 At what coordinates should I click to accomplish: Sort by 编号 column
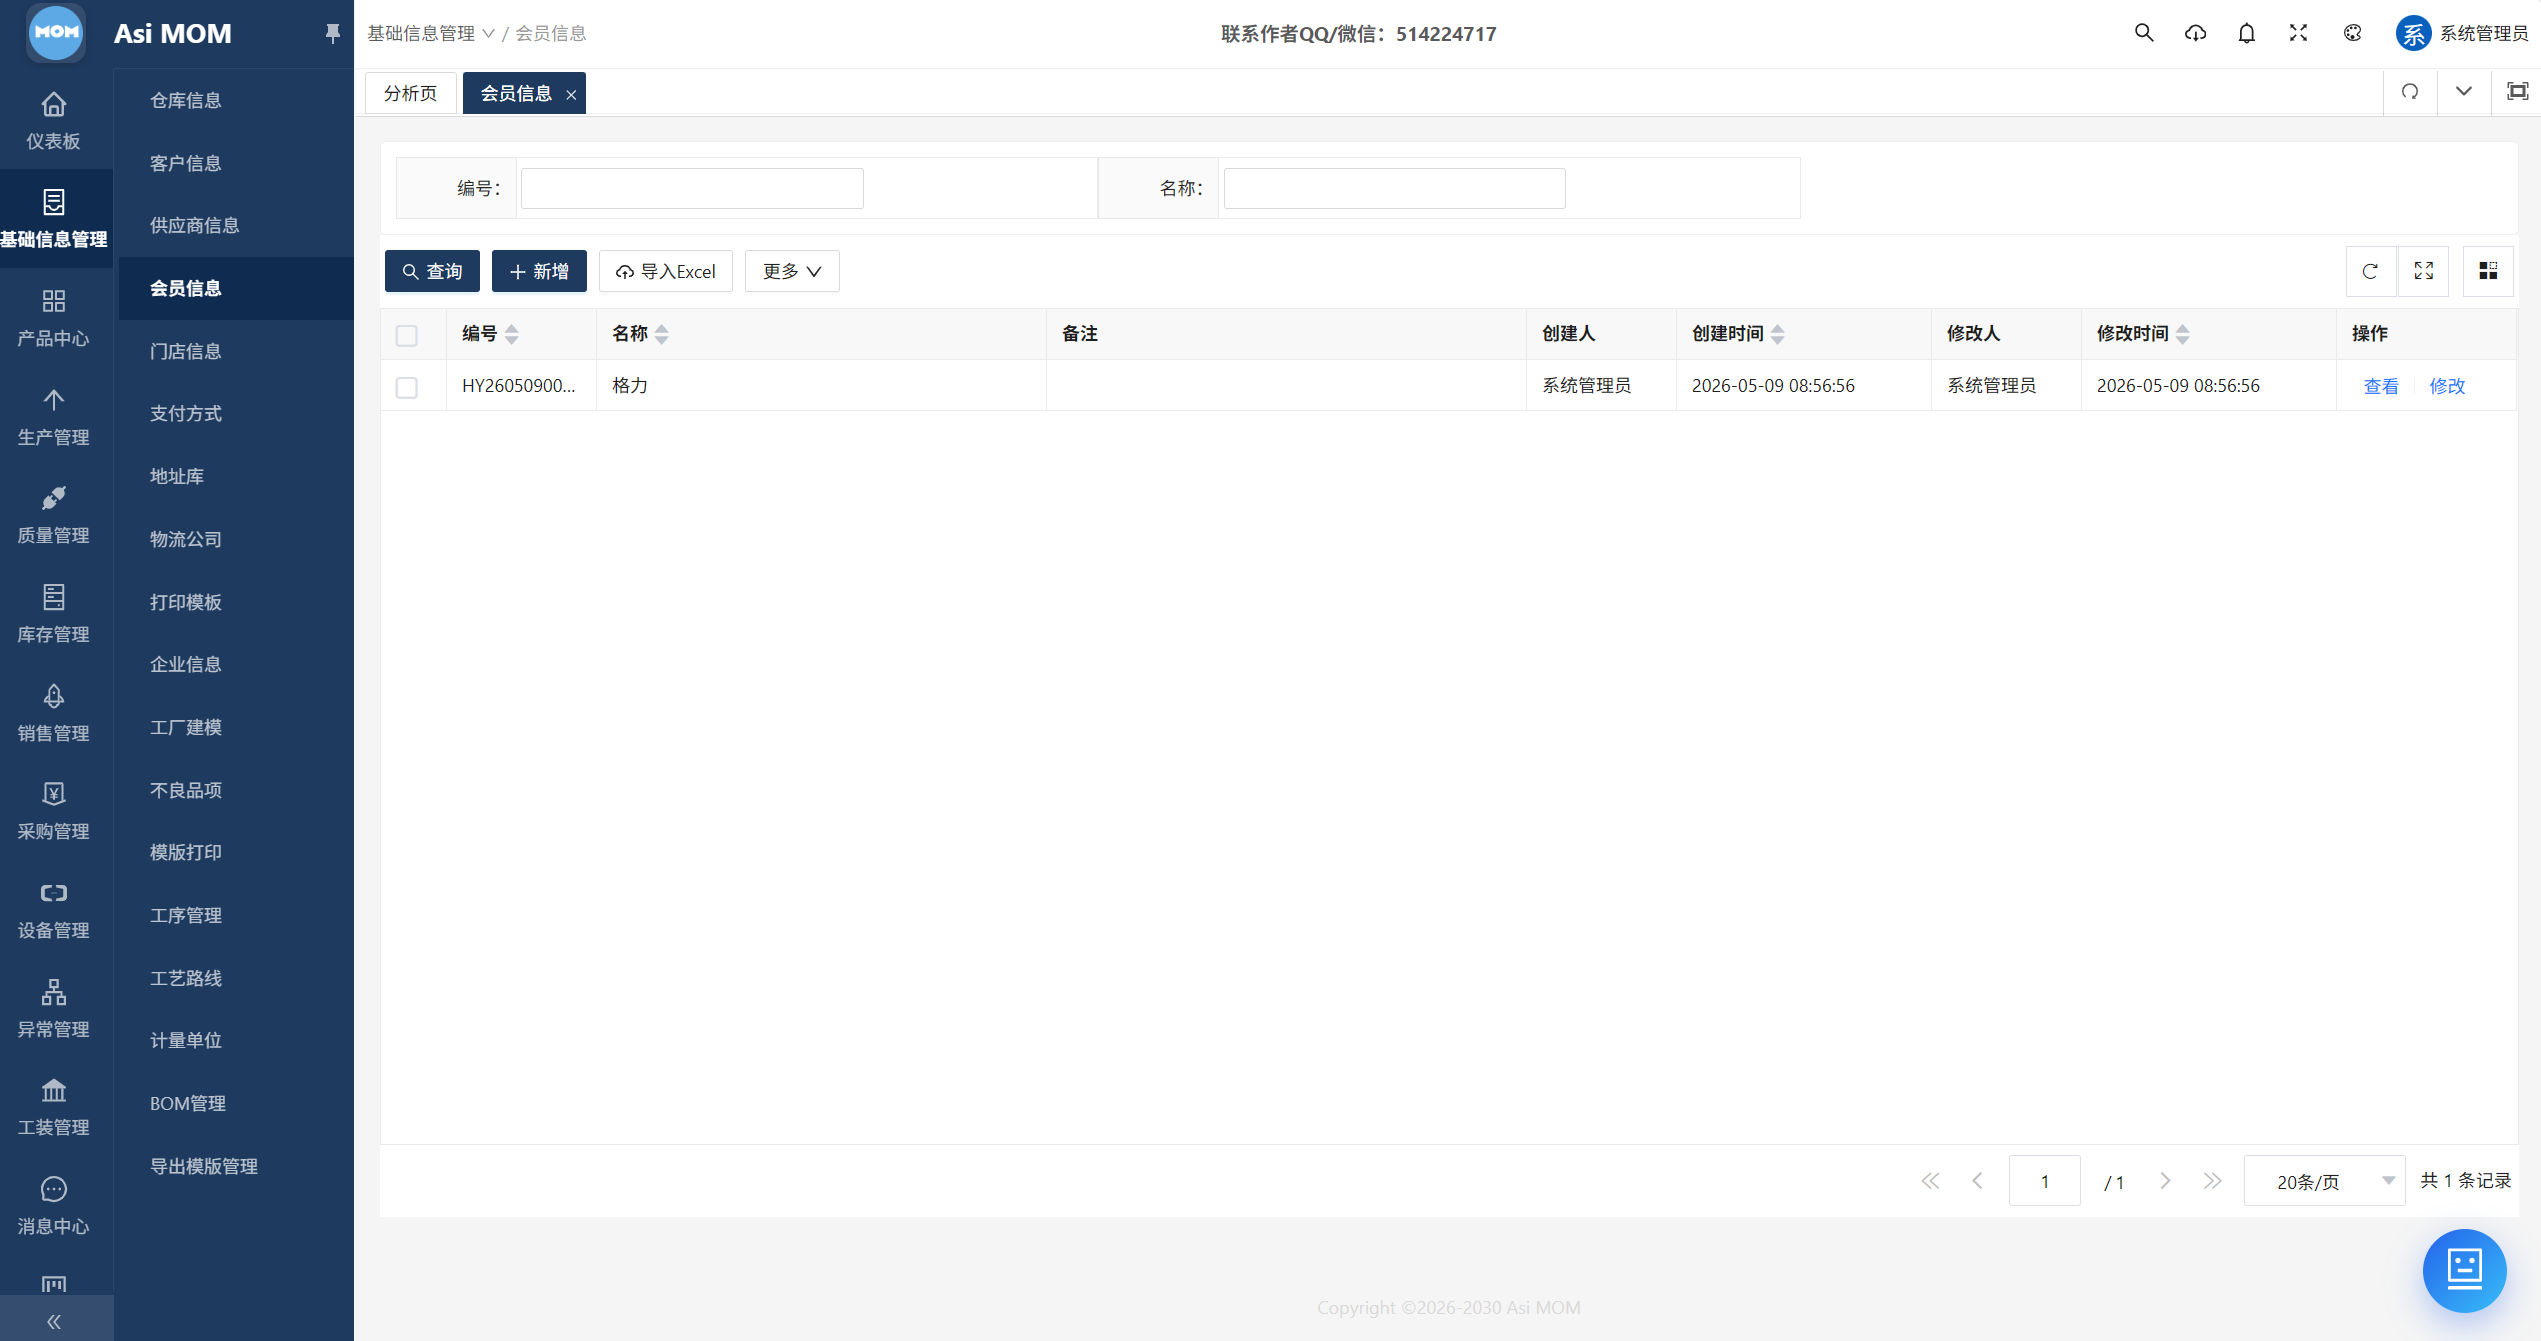[512, 334]
